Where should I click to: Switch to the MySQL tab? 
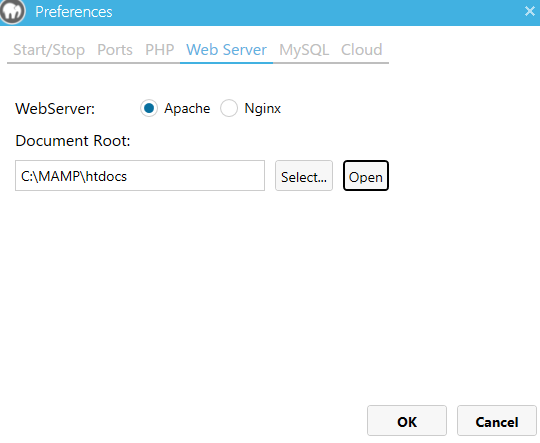coord(304,50)
